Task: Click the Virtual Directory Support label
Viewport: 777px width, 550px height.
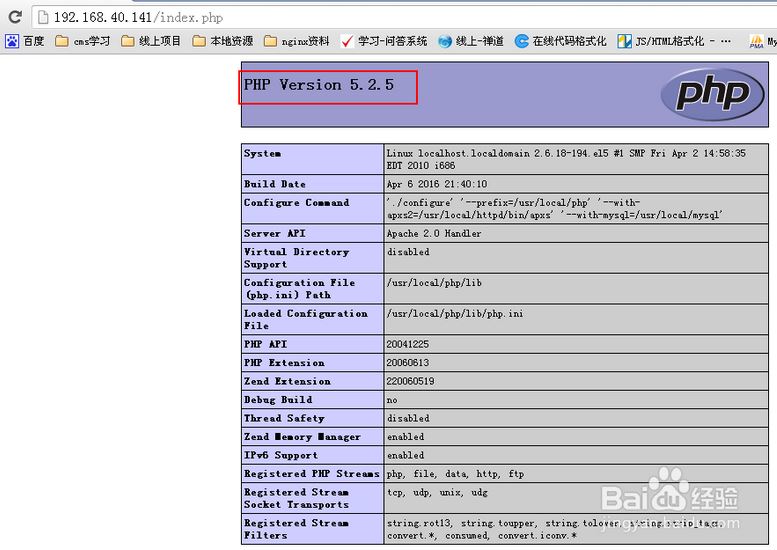Action: (296, 258)
